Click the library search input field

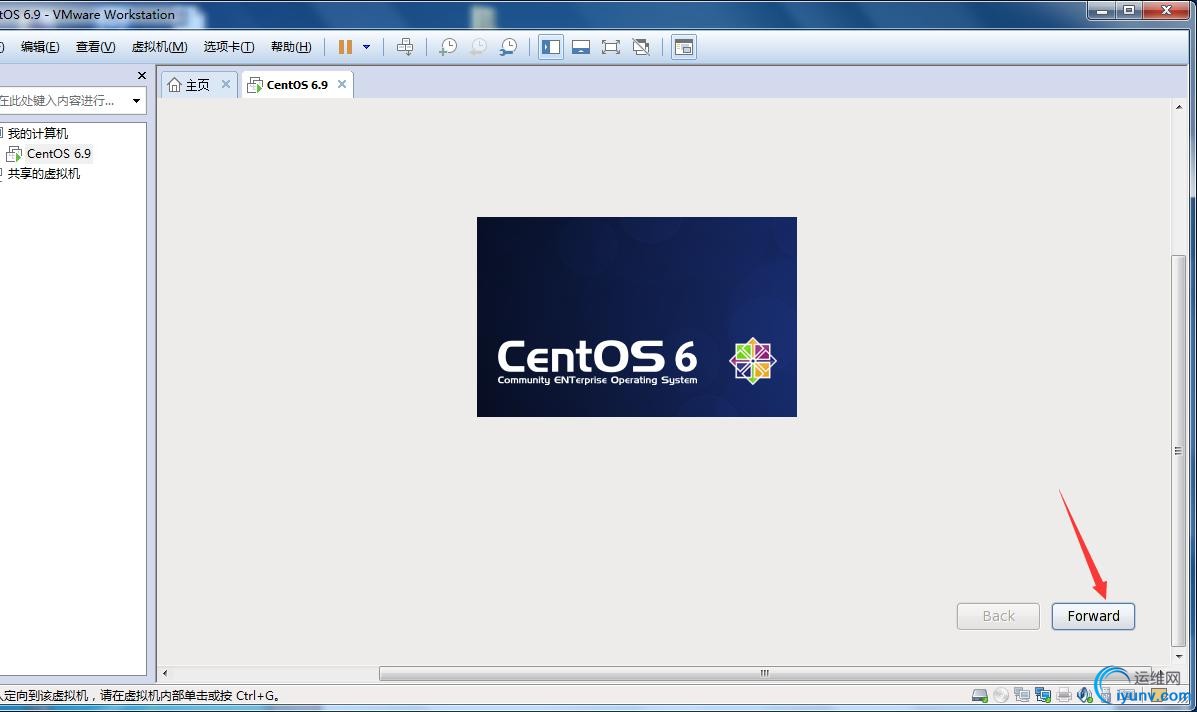(x=63, y=101)
